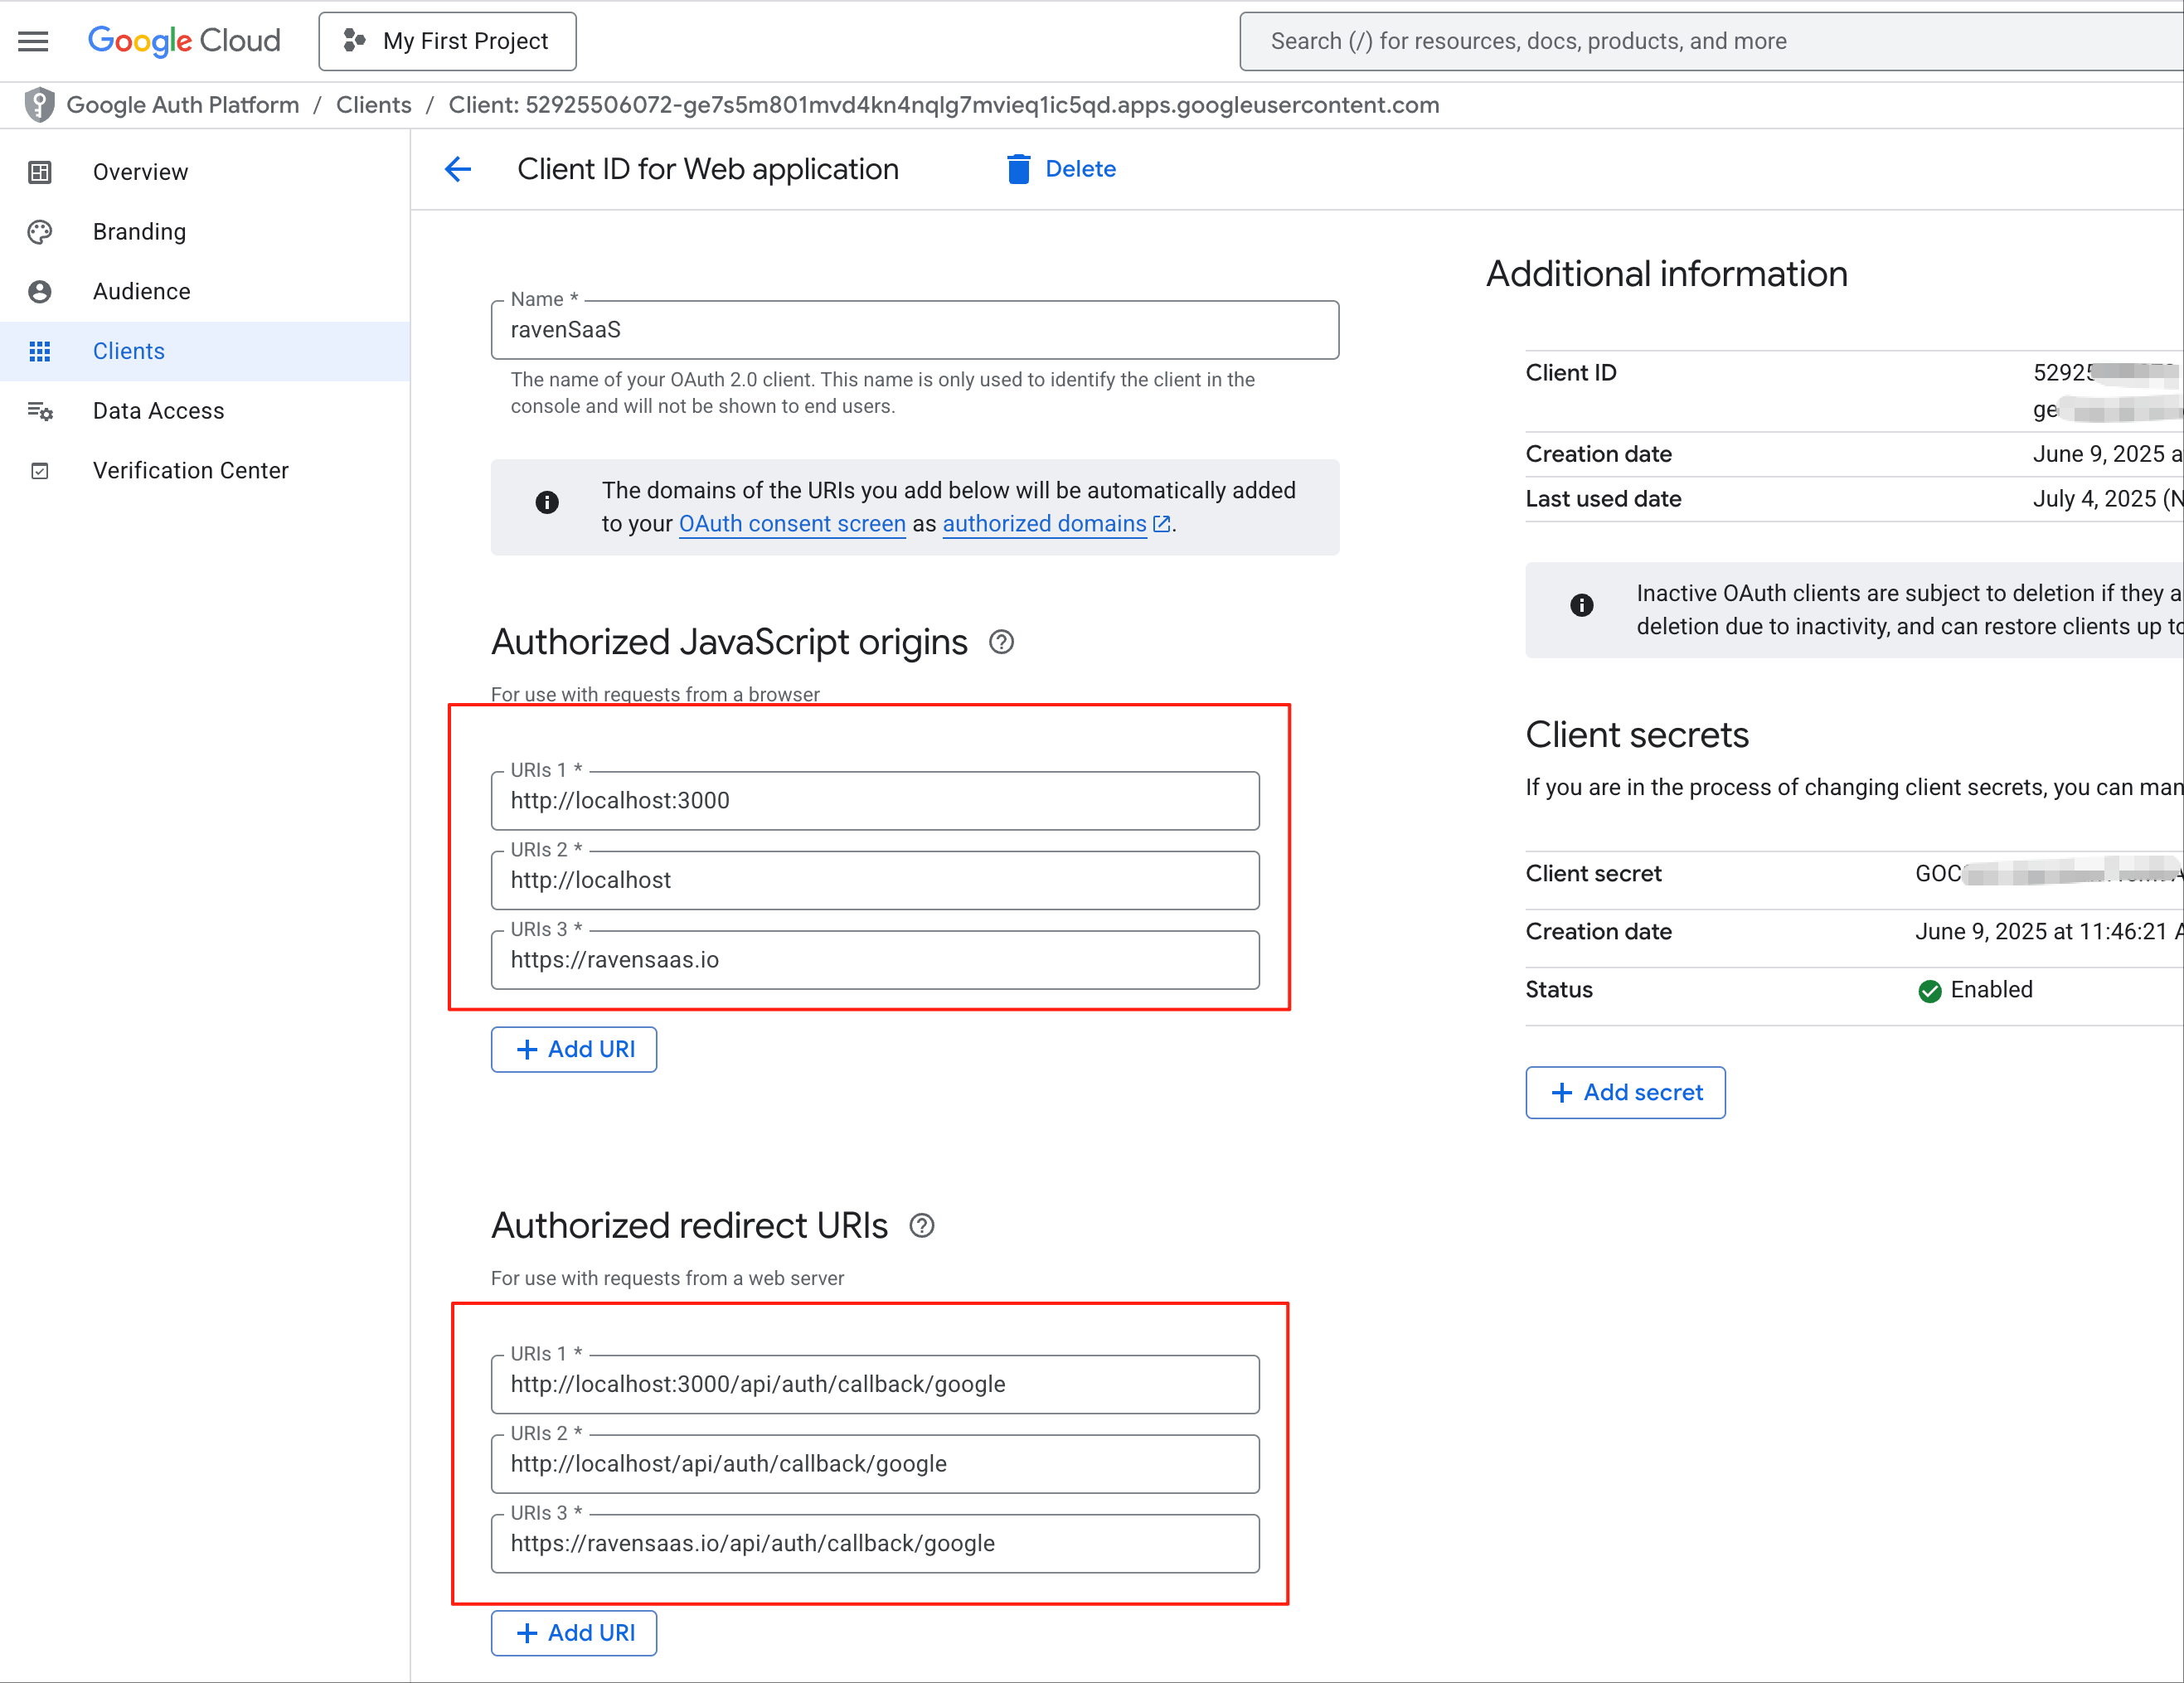2184x1683 pixels.
Task: Click the Client ID for Web application title
Action: (x=708, y=169)
